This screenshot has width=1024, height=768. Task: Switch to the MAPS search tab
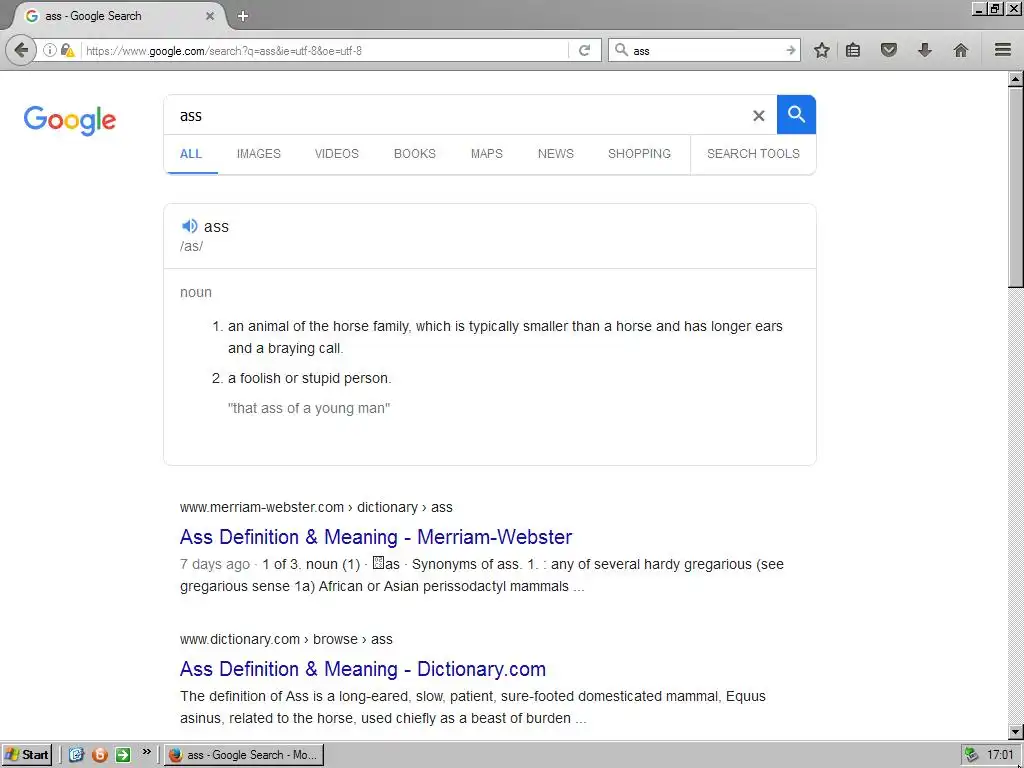[x=487, y=154]
